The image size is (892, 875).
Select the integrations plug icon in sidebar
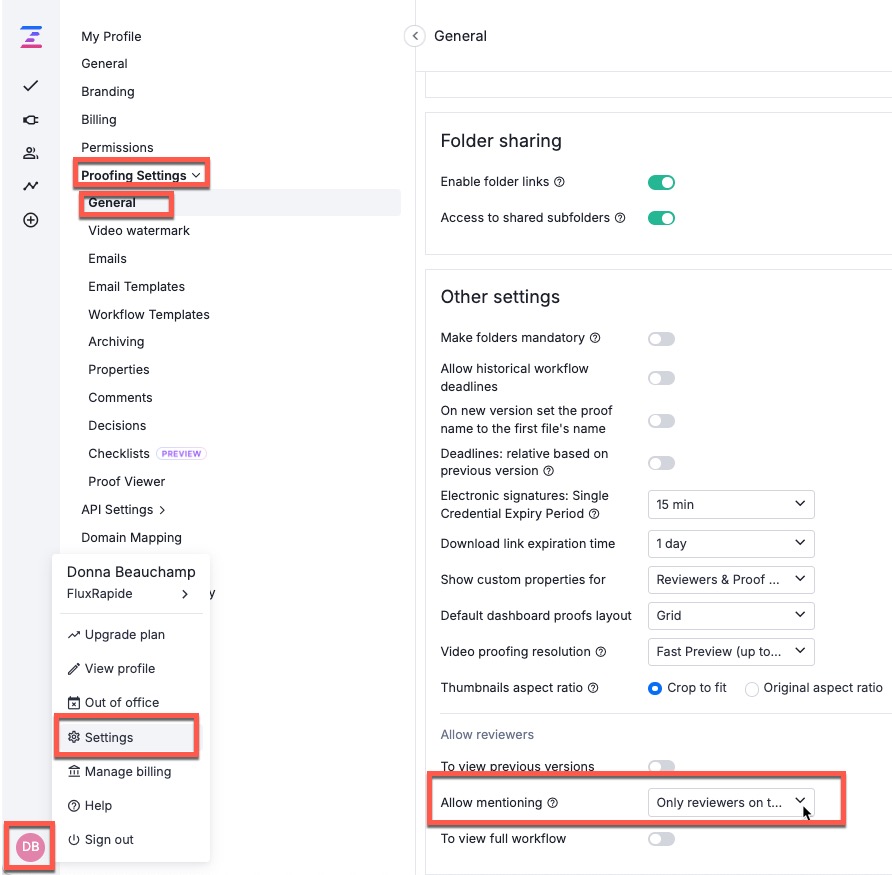tap(29, 117)
